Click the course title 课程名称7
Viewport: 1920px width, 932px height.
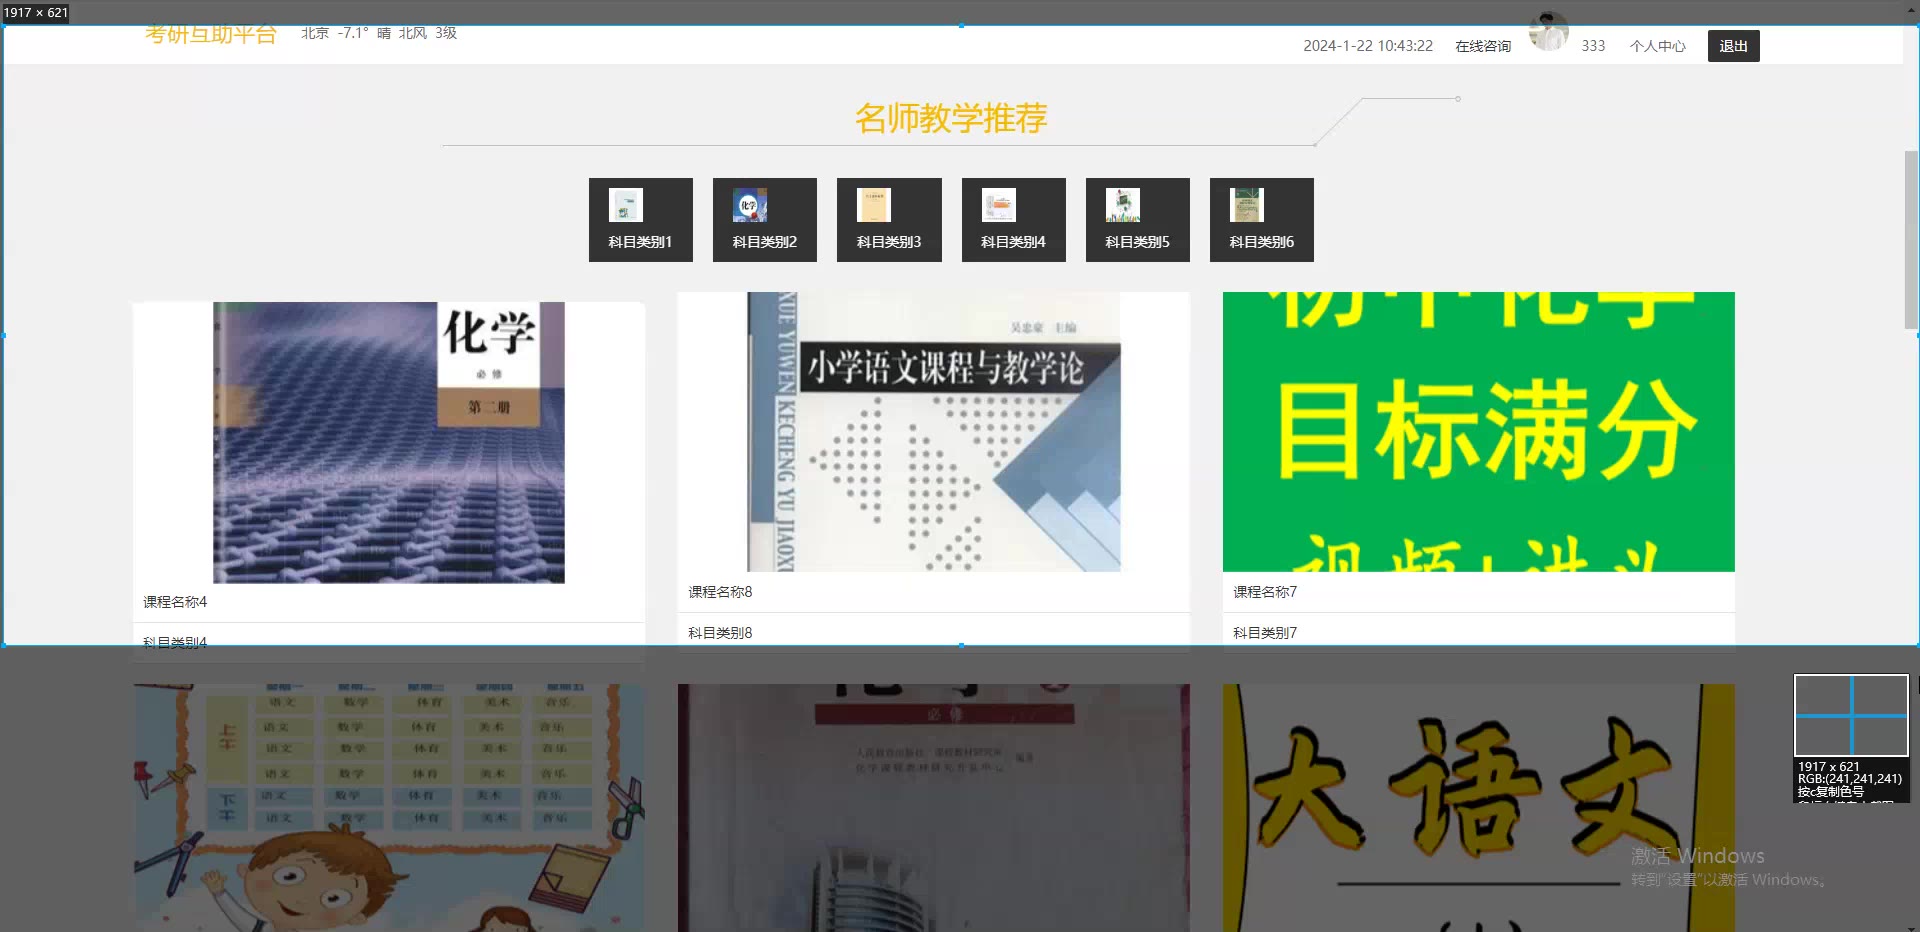pyautogui.click(x=1265, y=592)
